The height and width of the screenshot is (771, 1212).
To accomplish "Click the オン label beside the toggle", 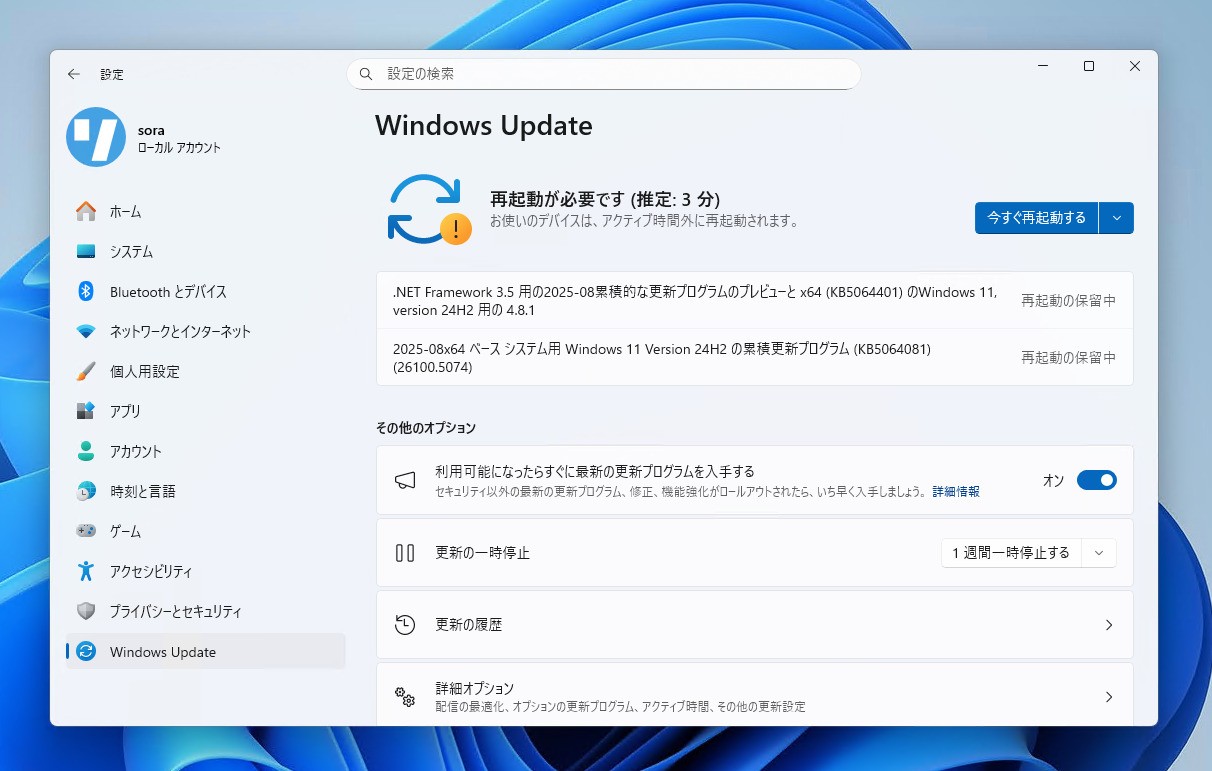I will coord(1053,481).
